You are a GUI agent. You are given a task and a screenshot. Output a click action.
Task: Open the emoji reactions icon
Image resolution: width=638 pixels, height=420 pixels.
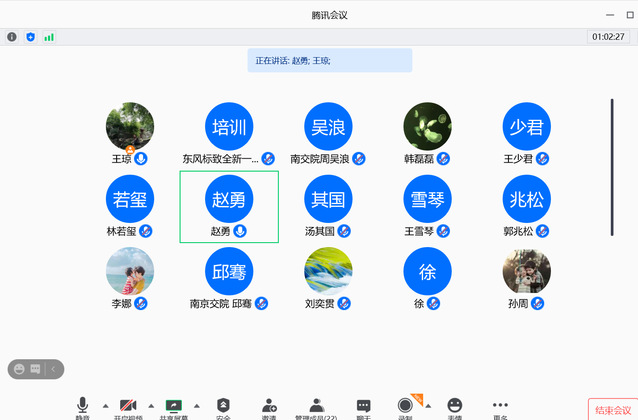click(x=455, y=407)
